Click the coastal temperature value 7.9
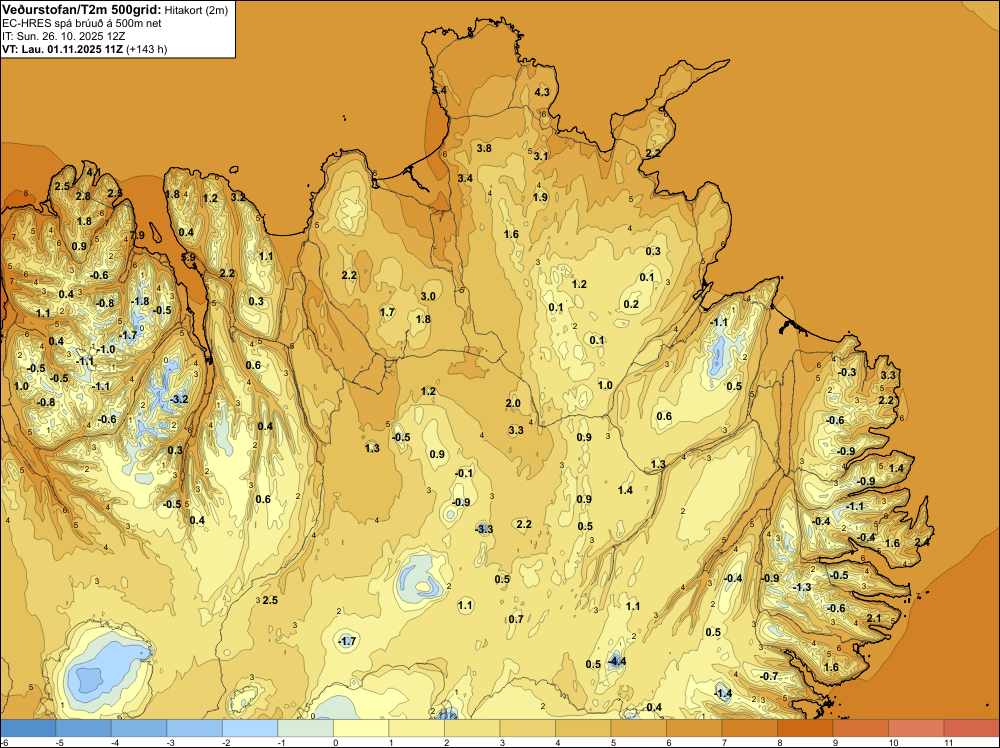This screenshot has width=1000, height=748. coord(137,235)
